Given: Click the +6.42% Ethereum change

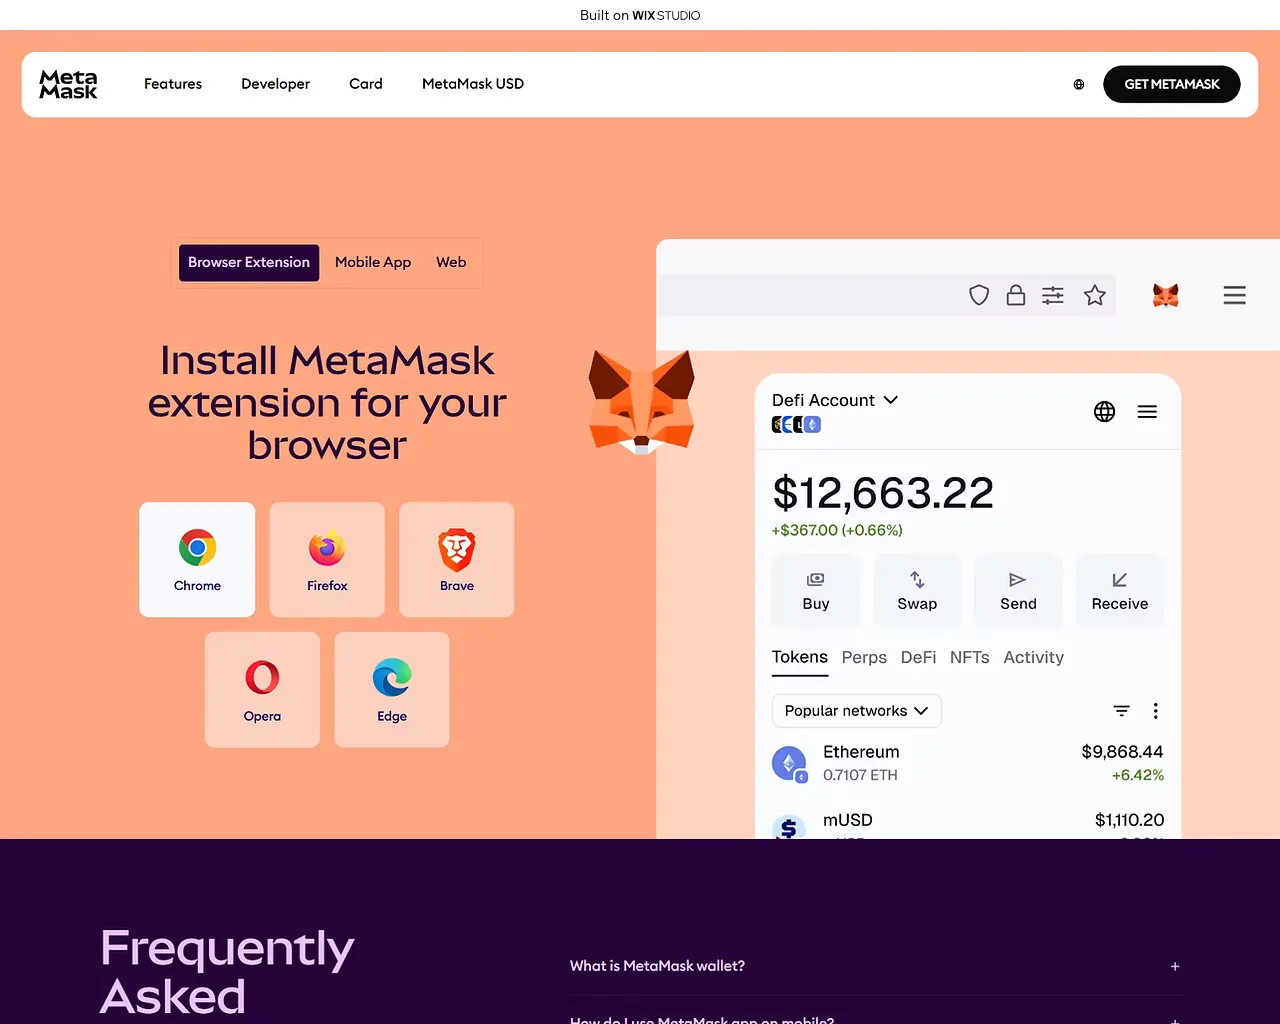Looking at the screenshot, I should pos(1138,775).
